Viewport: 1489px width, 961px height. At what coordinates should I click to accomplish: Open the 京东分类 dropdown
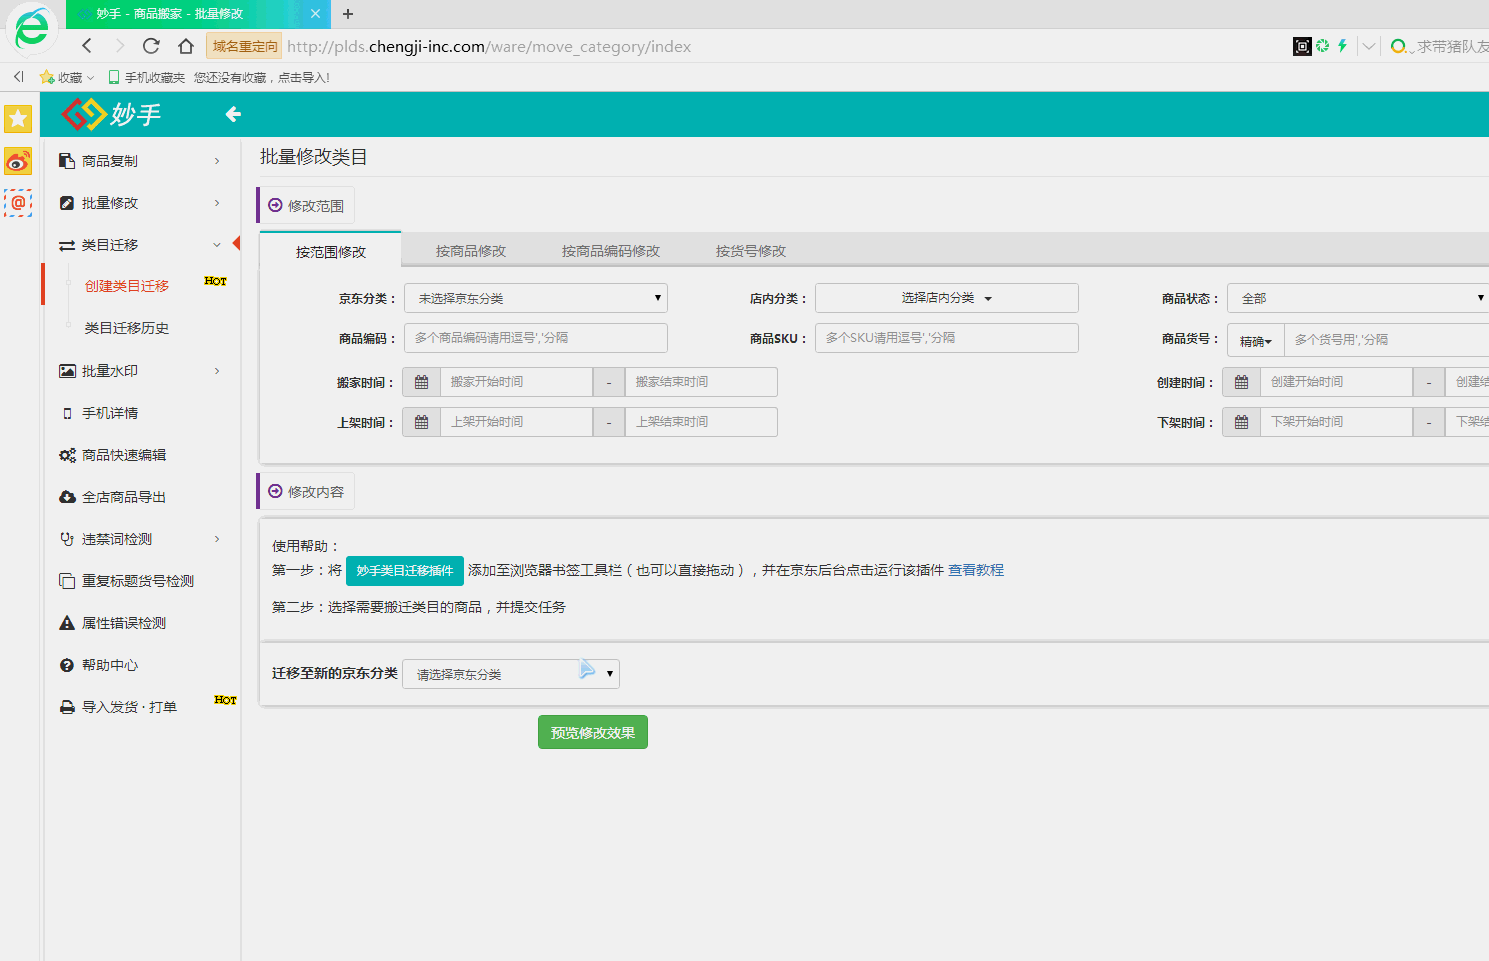[x=535, y=298]
